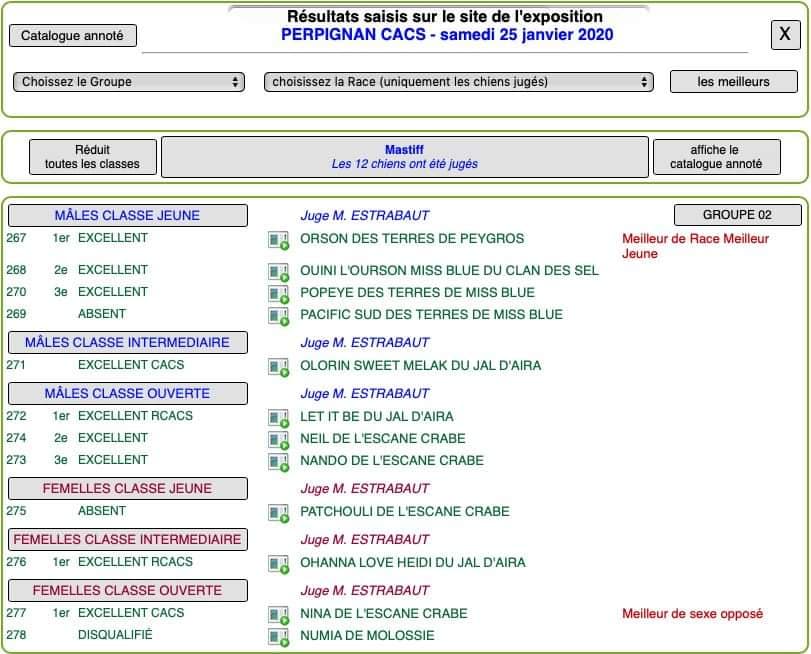Select dog name OLORIN SWEET MELAK DU JAL D'AIRA

[x=420, y=365]
